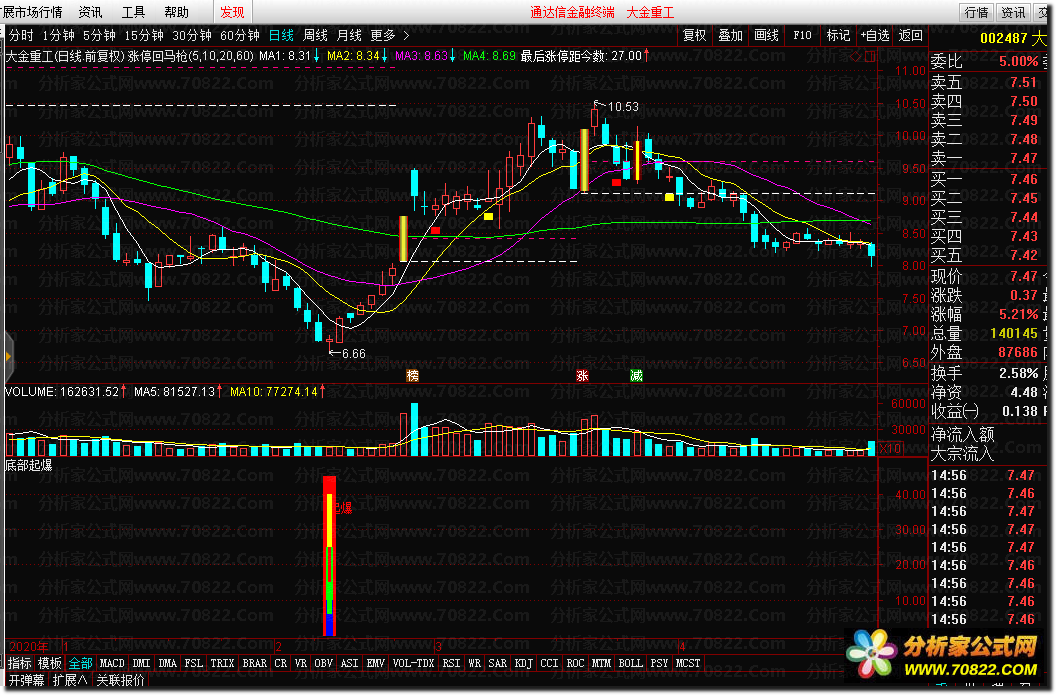Click the 开弹幕 button
This screenshot has width=1057, height=695.
[26, 680]
